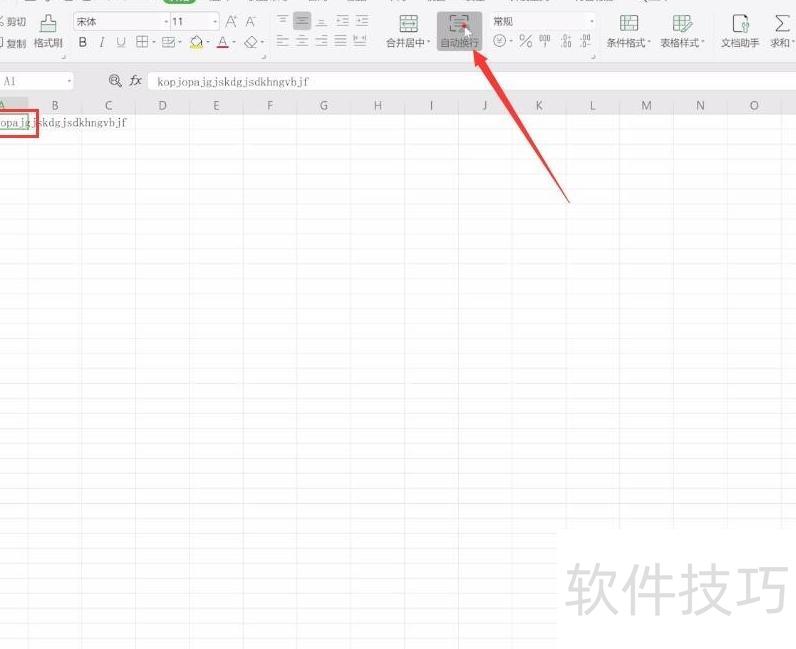Expand the borders dropdown arrow

point(153,43)
